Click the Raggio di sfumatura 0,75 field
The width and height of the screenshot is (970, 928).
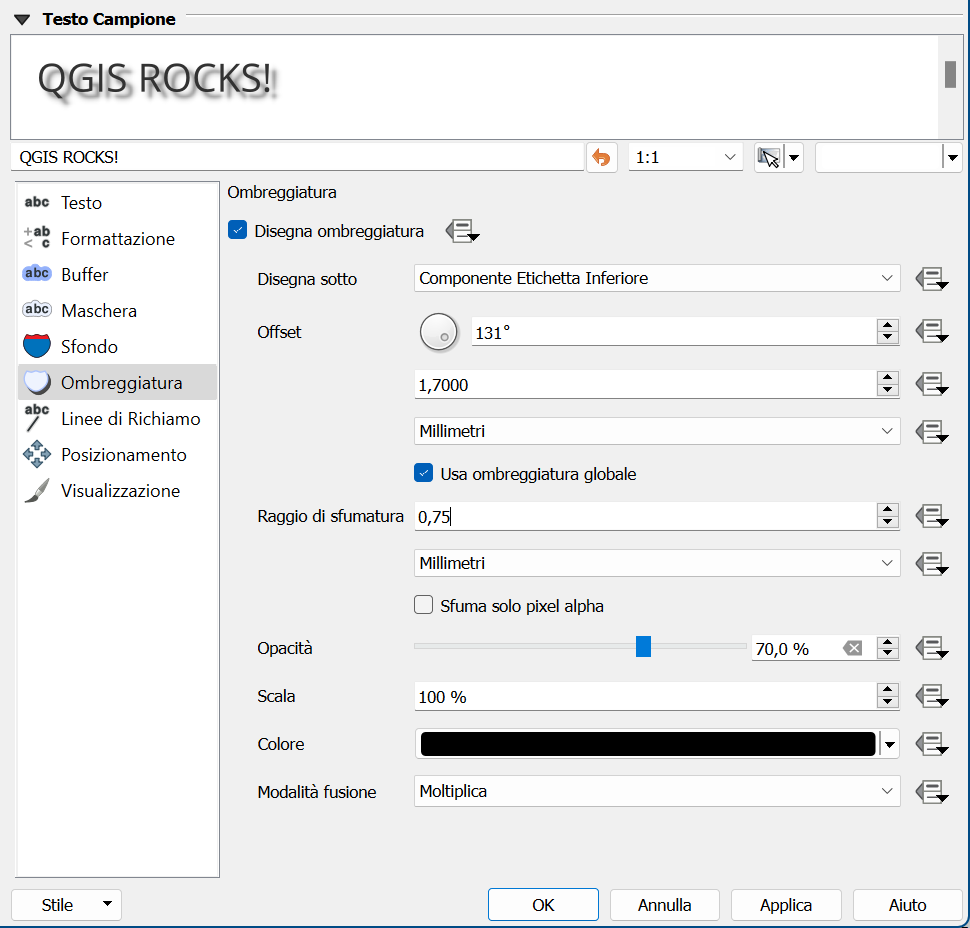point(645,517)
